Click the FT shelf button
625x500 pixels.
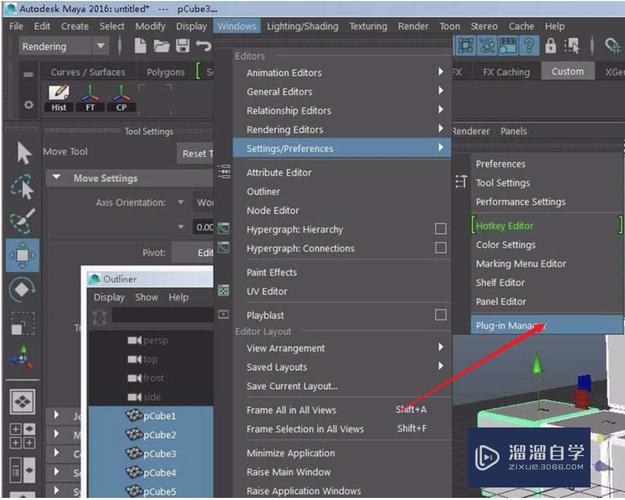(90, 98)
